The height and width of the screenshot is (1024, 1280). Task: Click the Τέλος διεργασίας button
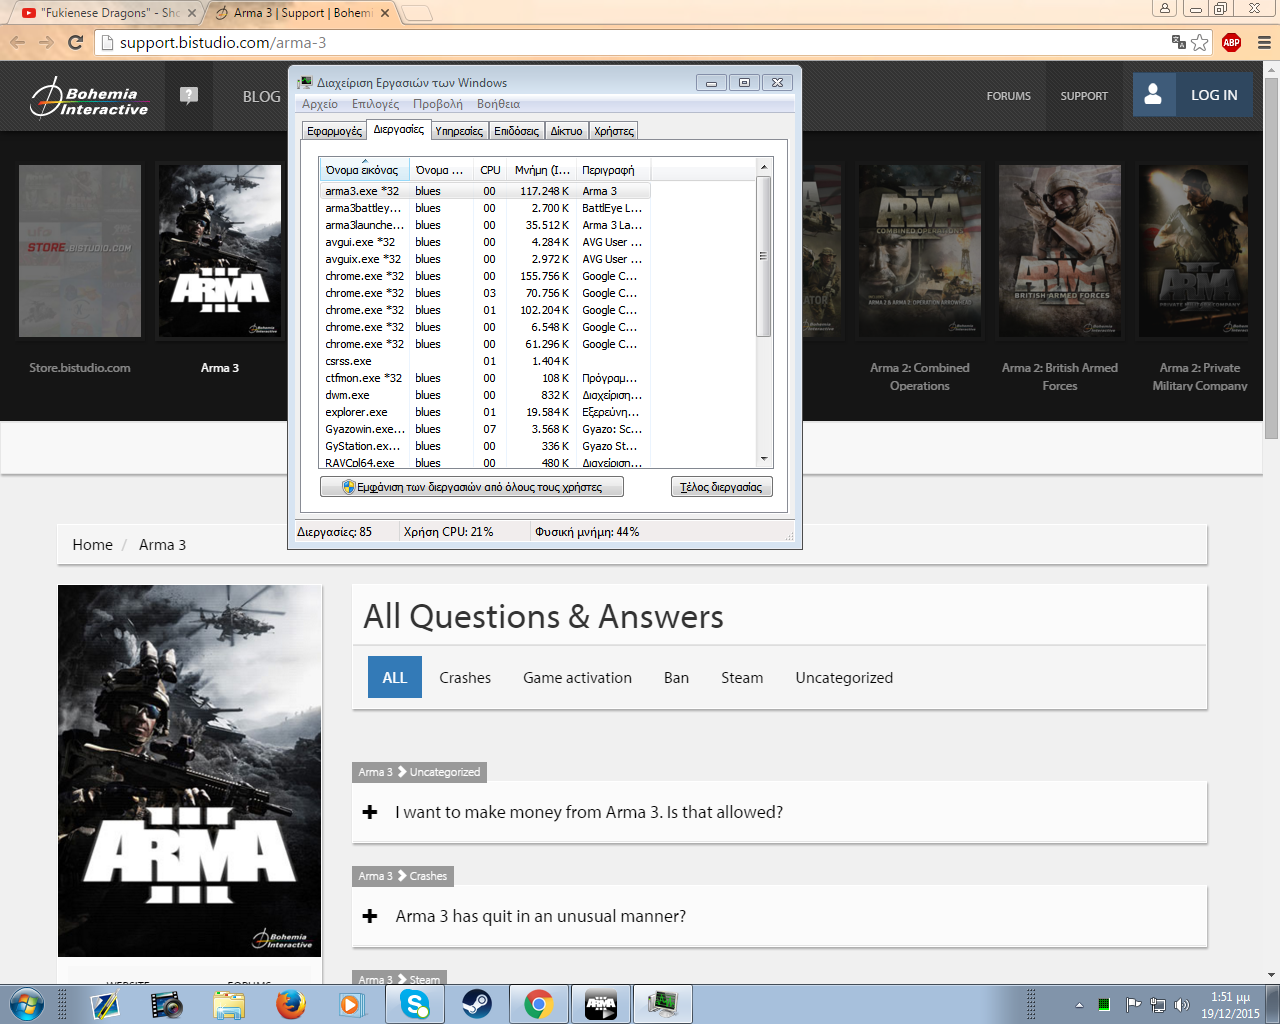[x=721, y=487]
